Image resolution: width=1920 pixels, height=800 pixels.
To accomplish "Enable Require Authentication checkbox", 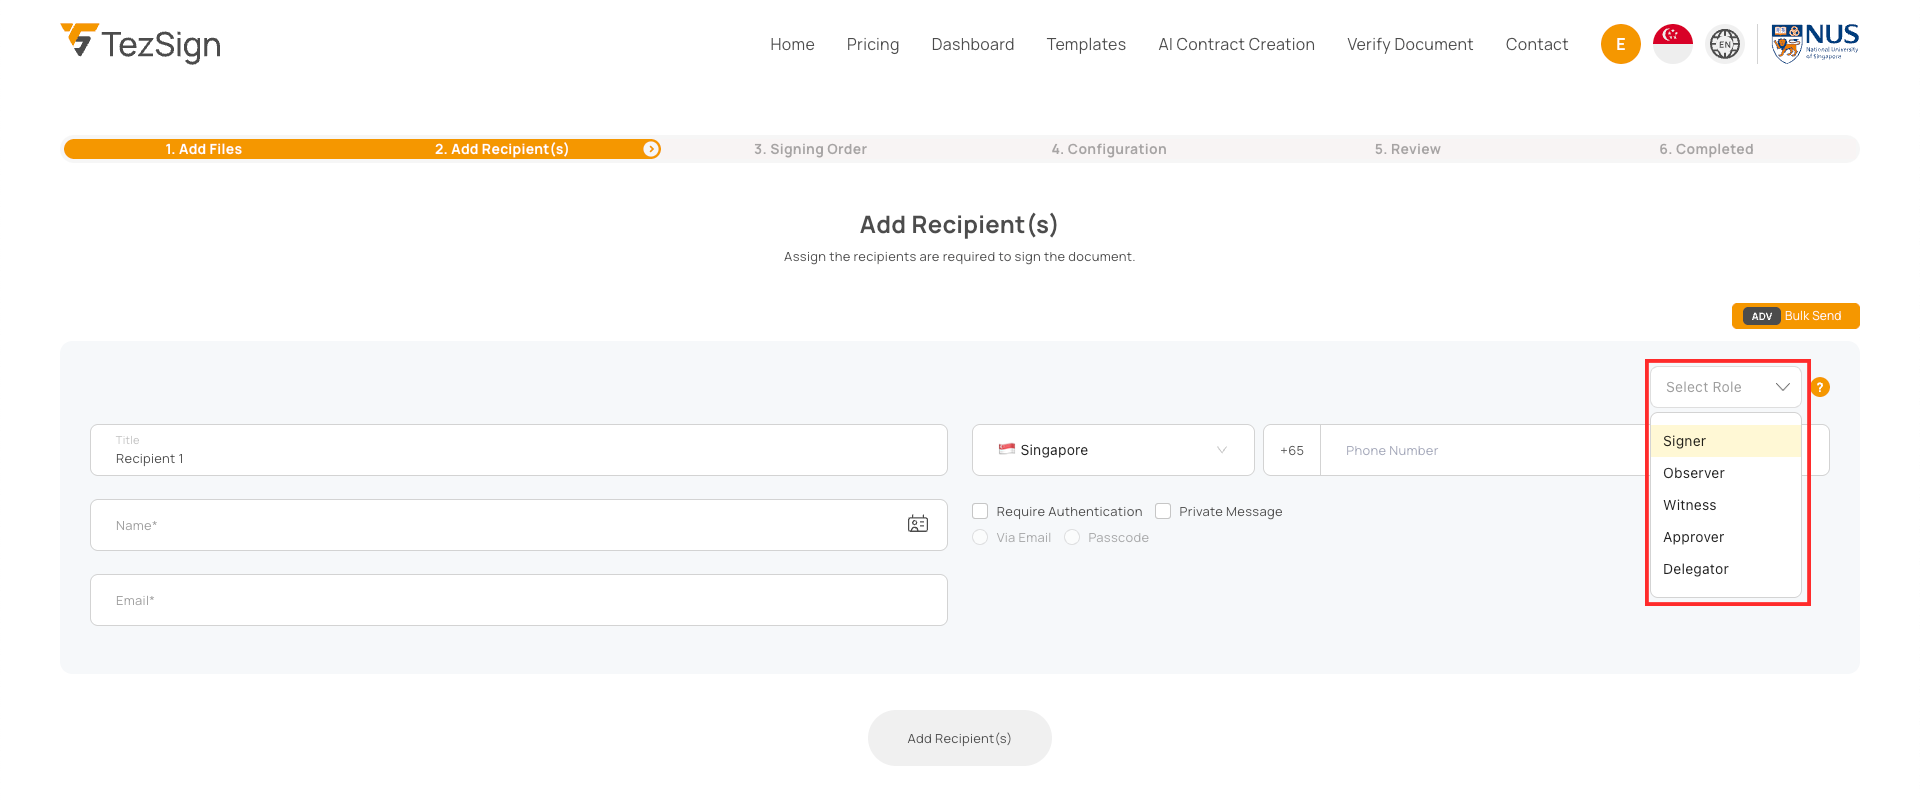I will click(980, 511).
